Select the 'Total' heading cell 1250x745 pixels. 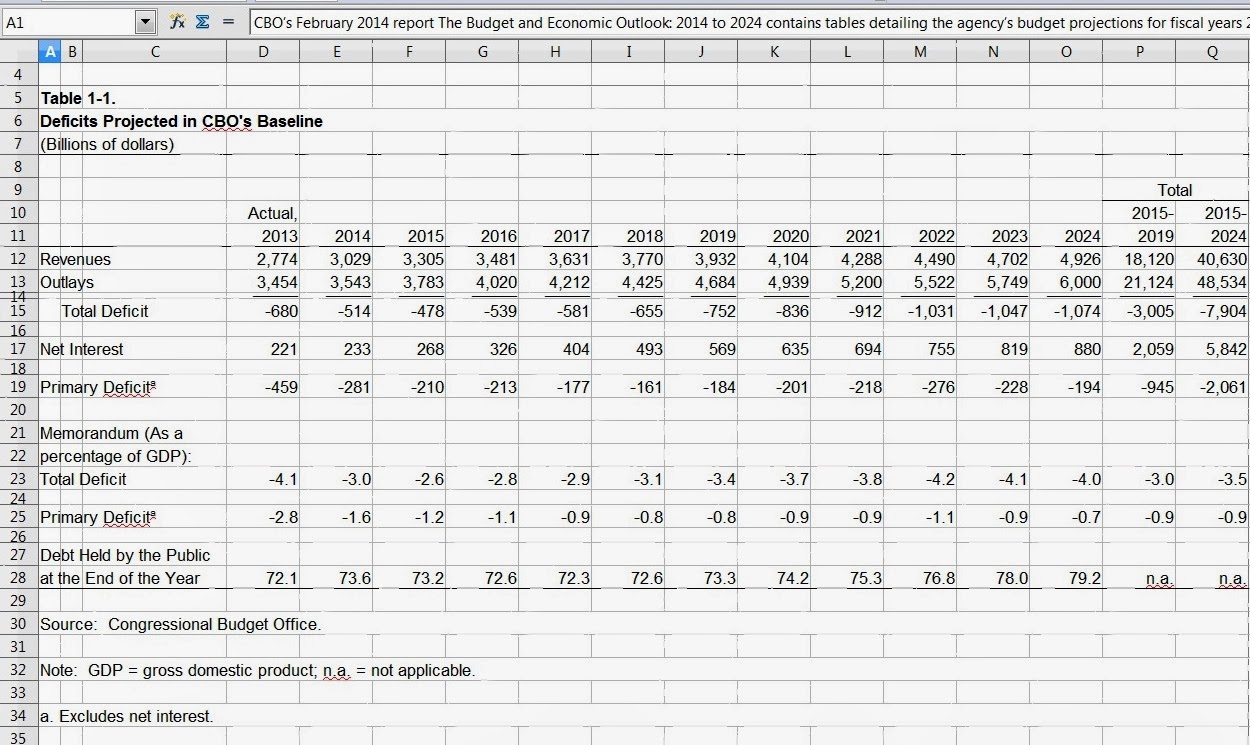pos(1175,190)
